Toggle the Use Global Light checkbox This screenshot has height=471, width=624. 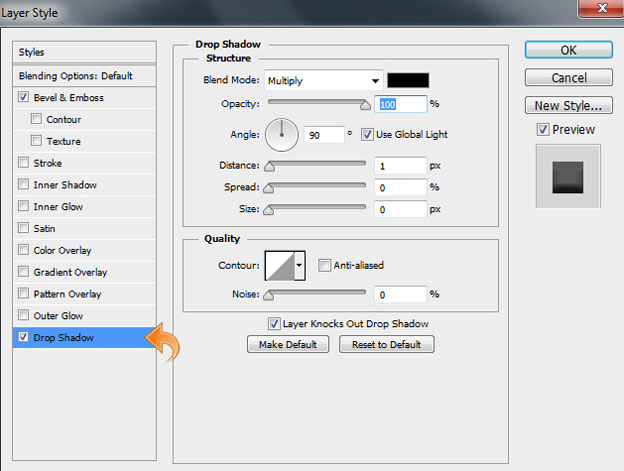tap(367, 133)
